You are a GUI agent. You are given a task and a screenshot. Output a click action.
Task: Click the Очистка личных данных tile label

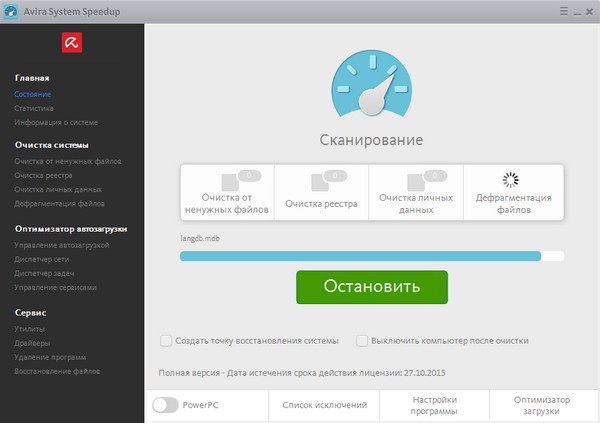pyautogui.click(x=416, y=204)
